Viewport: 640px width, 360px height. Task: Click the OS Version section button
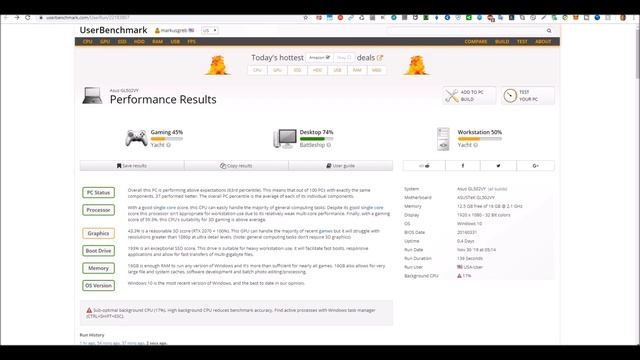coord(98,286)
